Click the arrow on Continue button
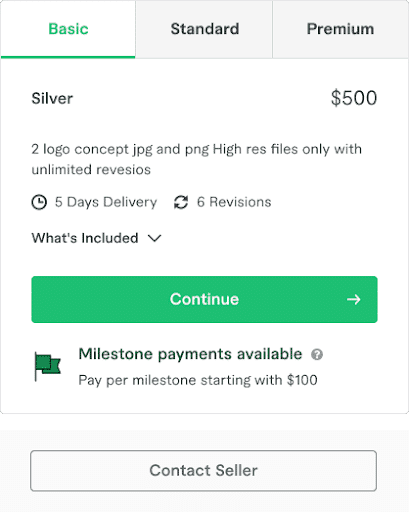The image size is (409, 512). 354,299
